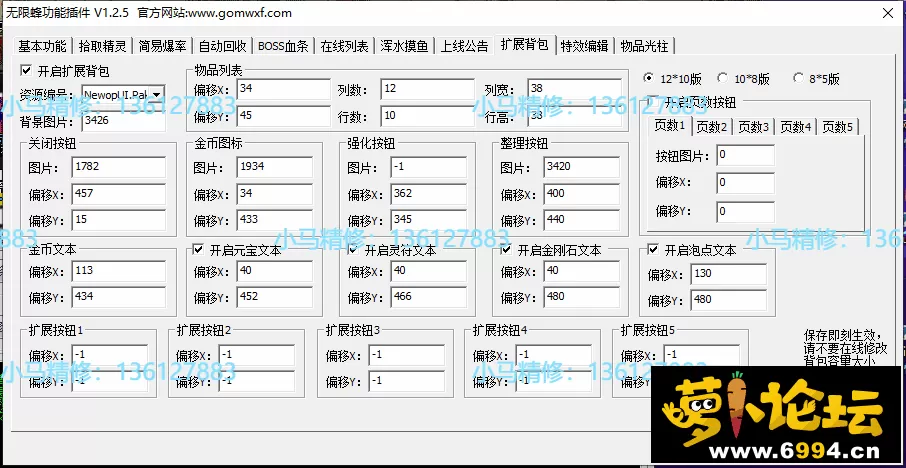Switch to the 基本功能 tab
The image size is (906, 468).
(x=42, y=46)
